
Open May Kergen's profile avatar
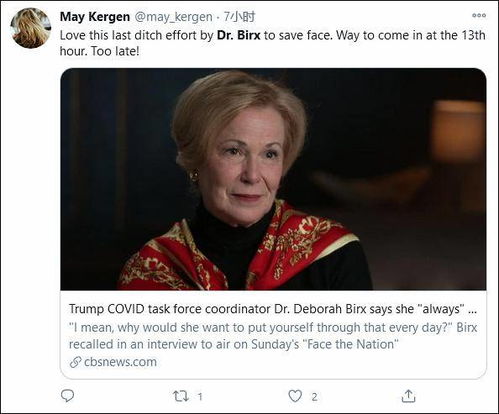pos(31,28)
